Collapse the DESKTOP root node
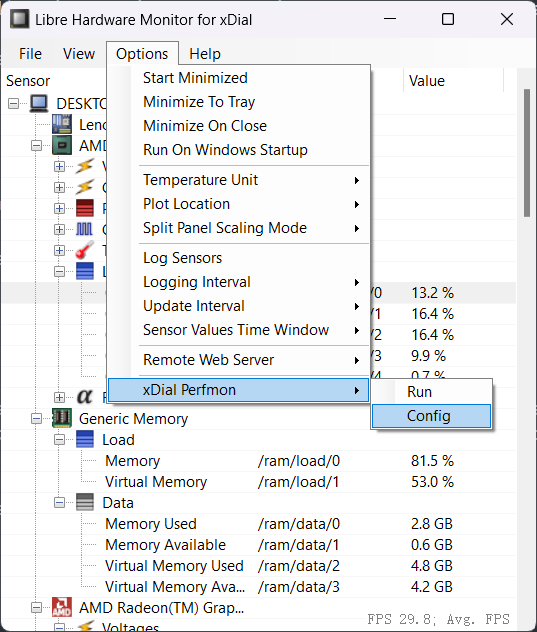Viewport: 537px width, 632px height. click(x=13, y=104)
